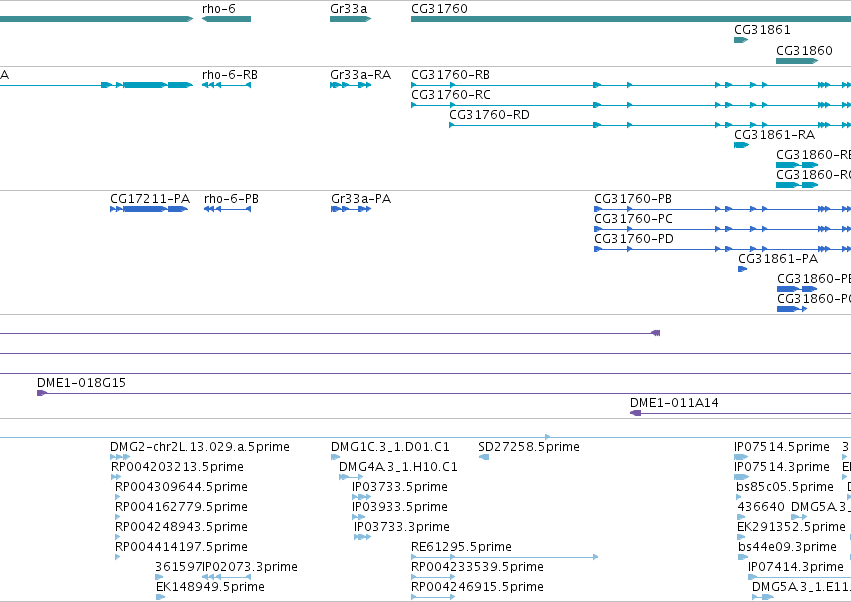Select the long teal CG31760 gene bar
Viewport: 851px width, 602px height.
click(x=631, y=20)
